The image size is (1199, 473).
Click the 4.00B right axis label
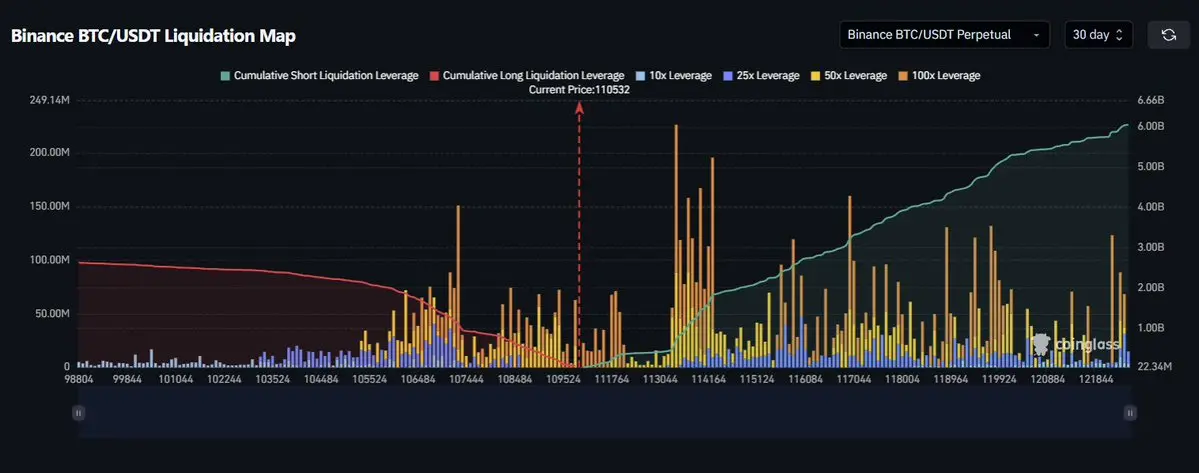click(1150, 207)
